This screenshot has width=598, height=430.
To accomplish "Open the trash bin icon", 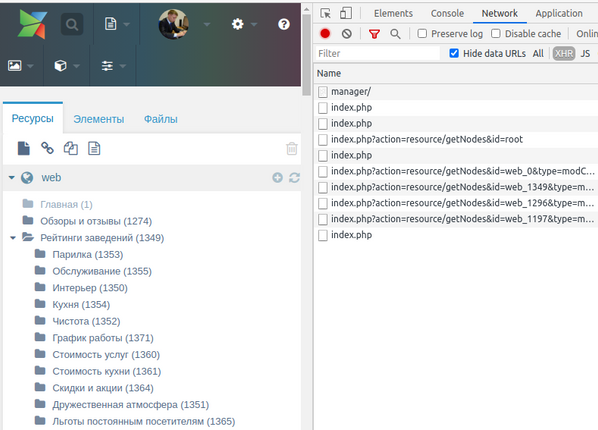I will (292, 148).
